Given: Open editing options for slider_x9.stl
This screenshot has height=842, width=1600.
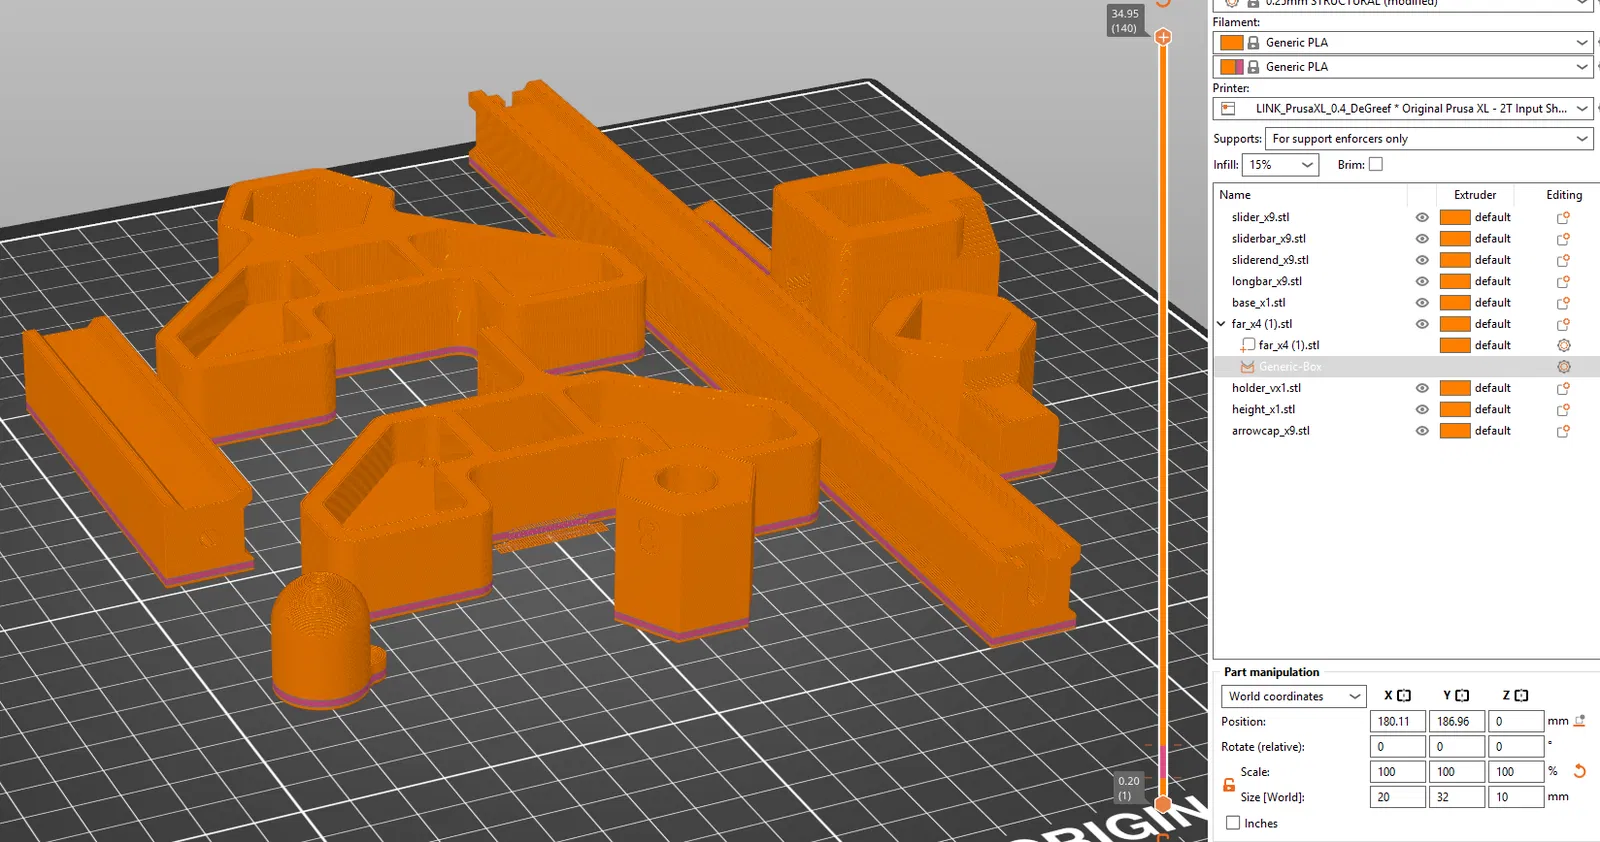Looking at the screenshot, I should tap(1563, 217).
